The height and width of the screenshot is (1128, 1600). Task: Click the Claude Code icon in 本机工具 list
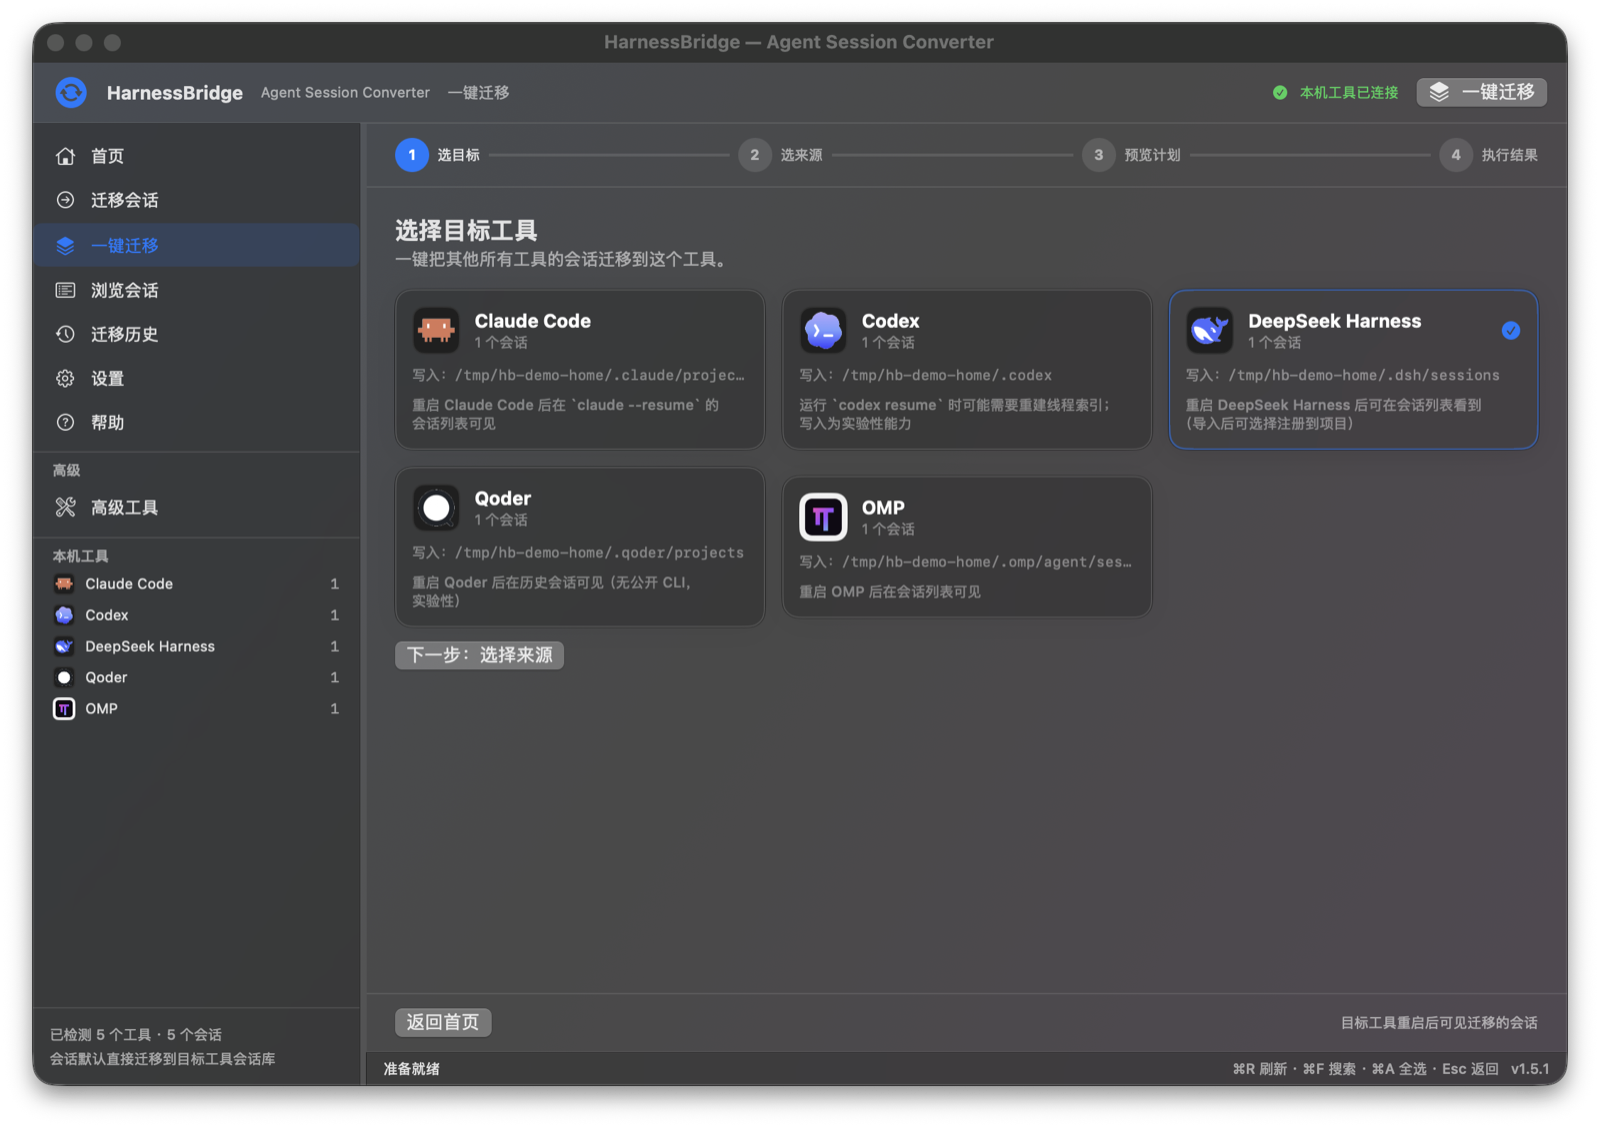click(64, 584)
